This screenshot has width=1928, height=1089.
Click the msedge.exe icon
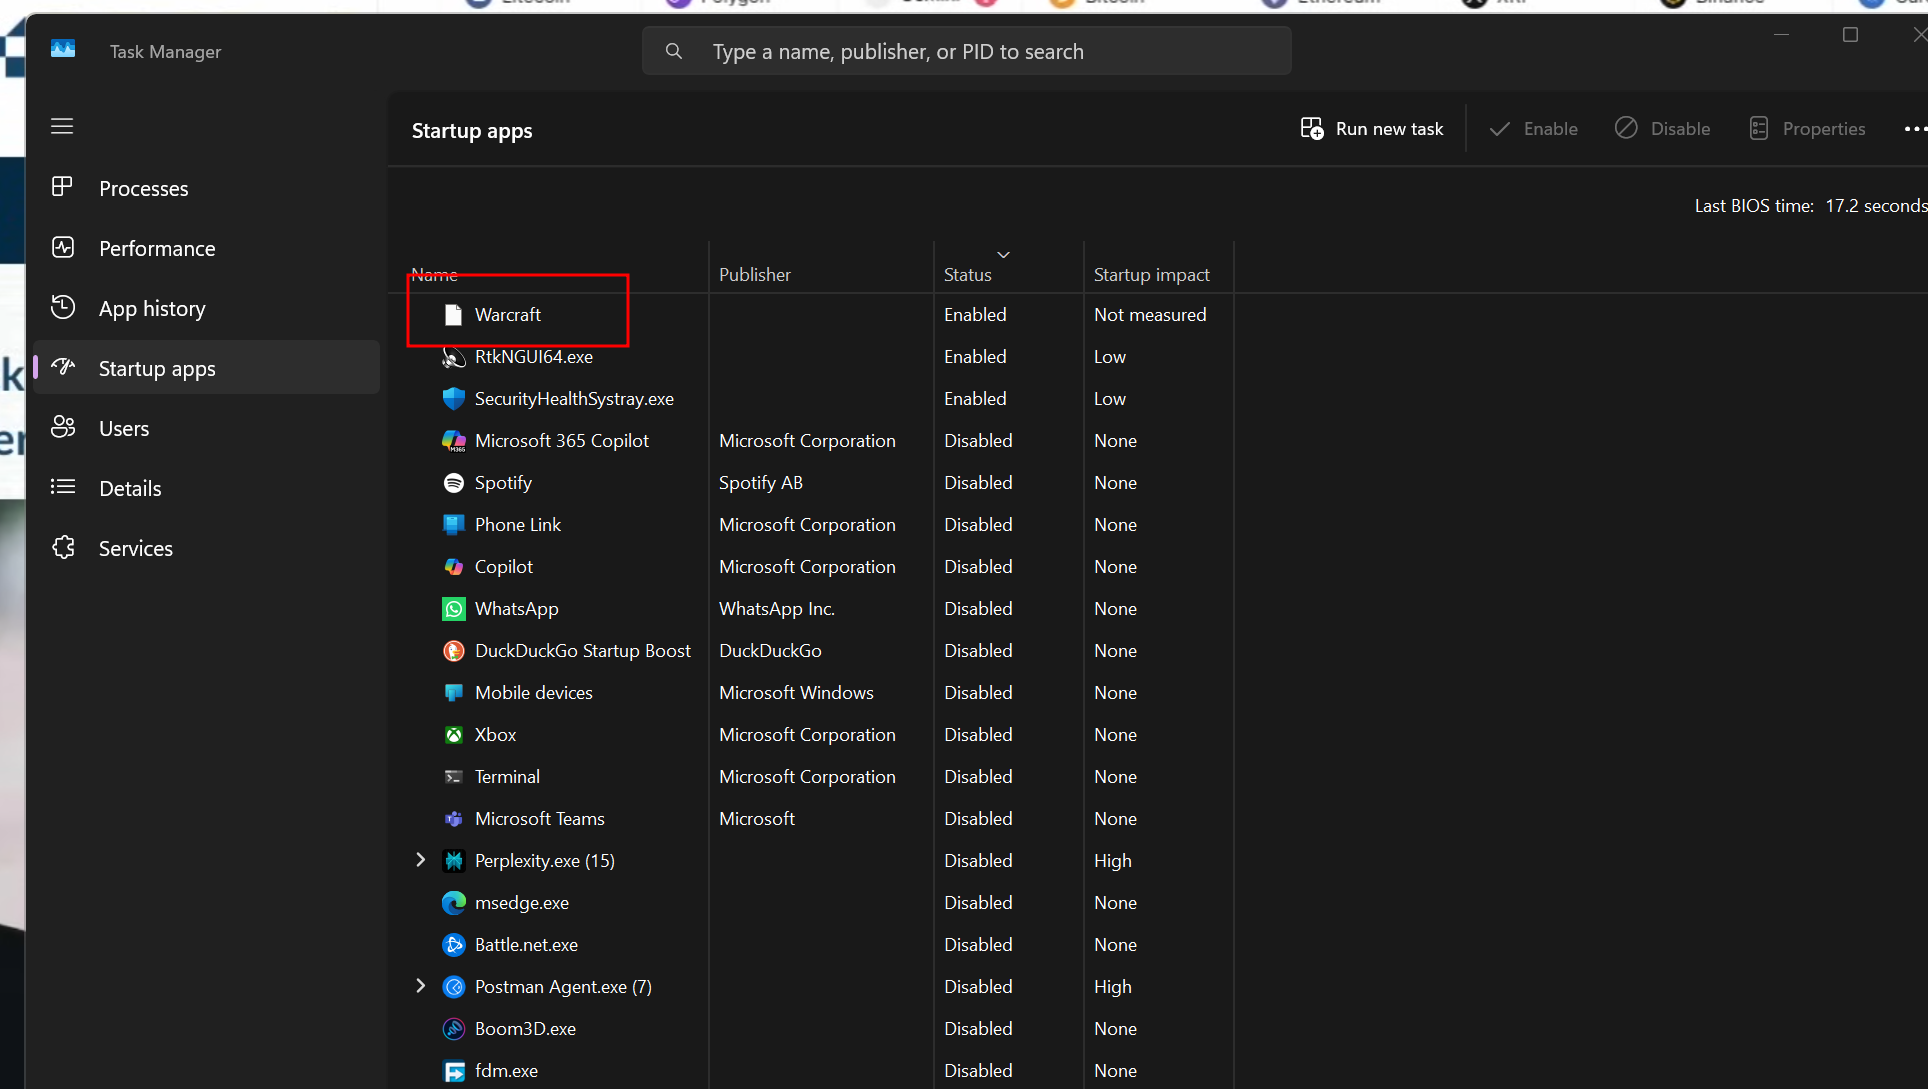point(454,903)
